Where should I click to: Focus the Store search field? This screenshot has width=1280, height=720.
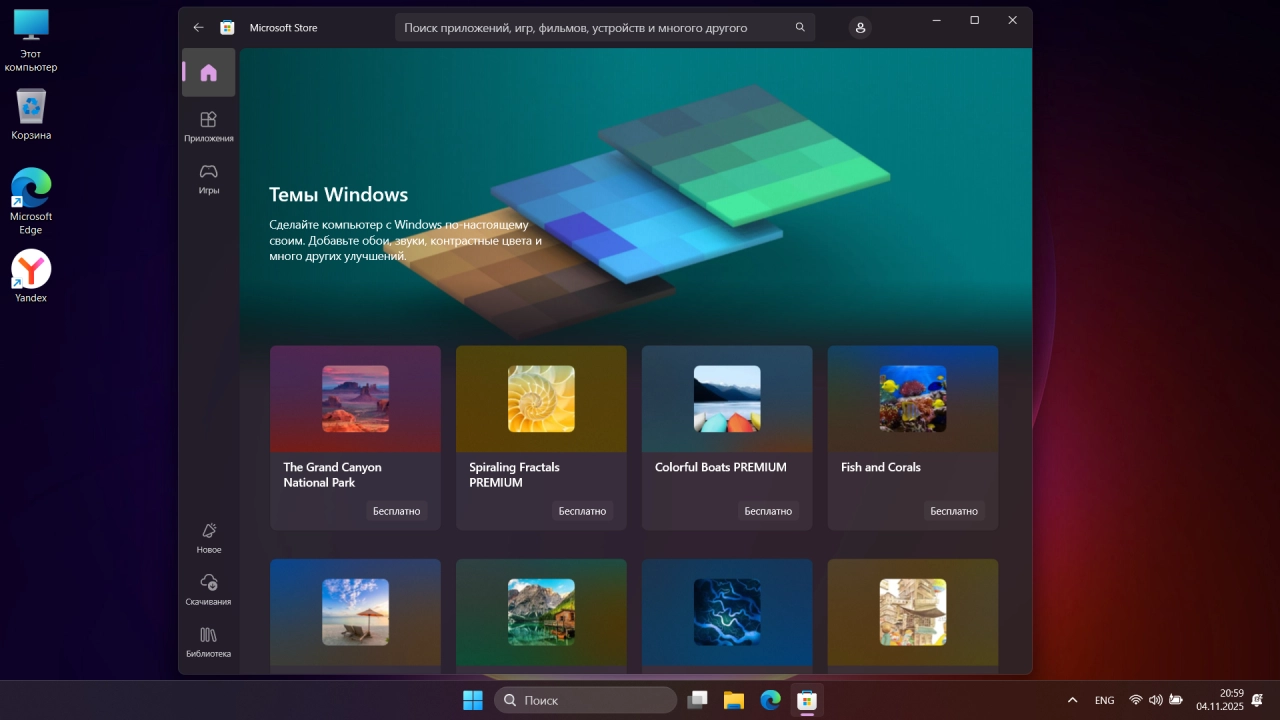[x=605, y=28]
